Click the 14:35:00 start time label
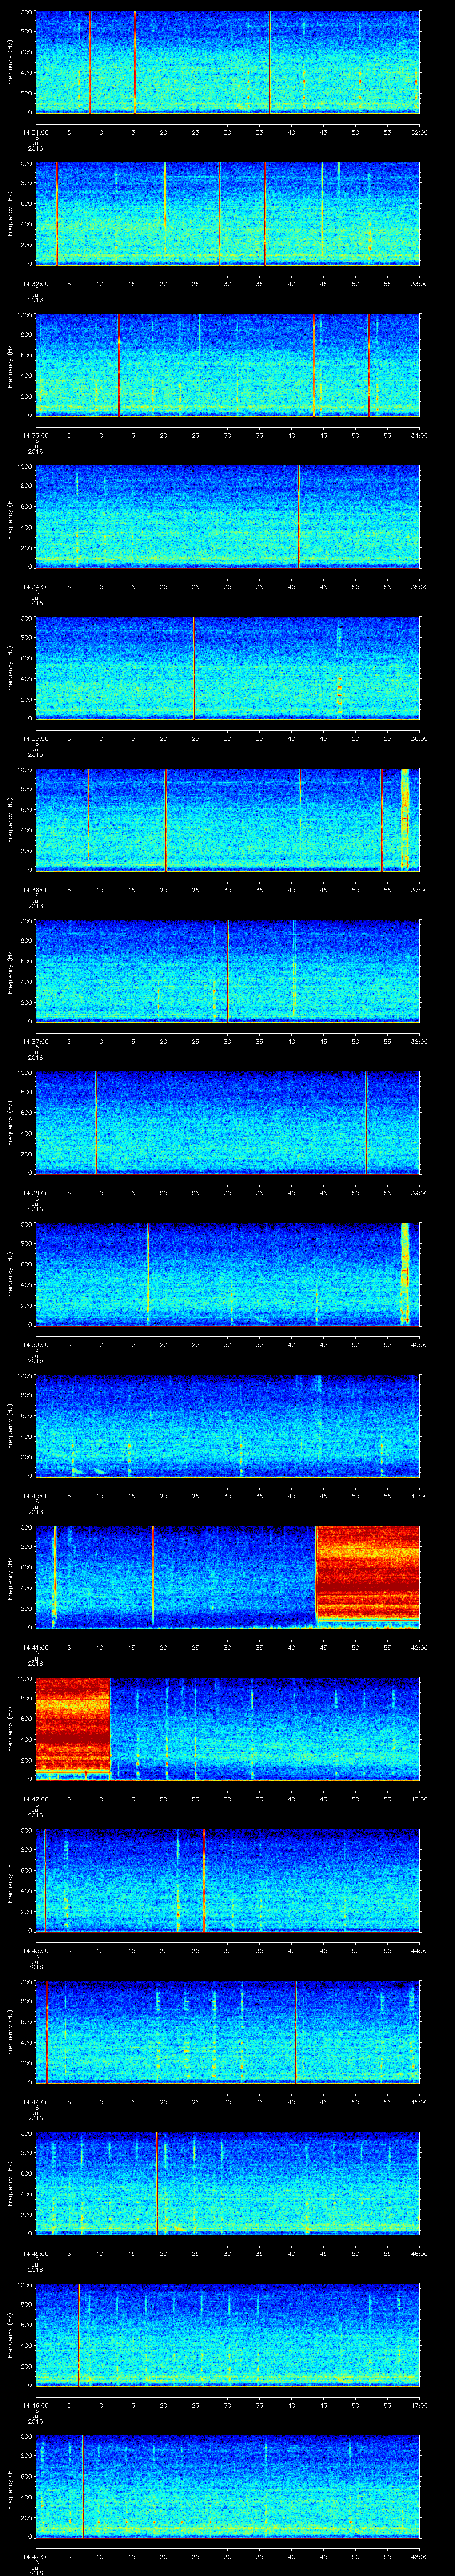 pyautogui.click(x=36, y=738)
